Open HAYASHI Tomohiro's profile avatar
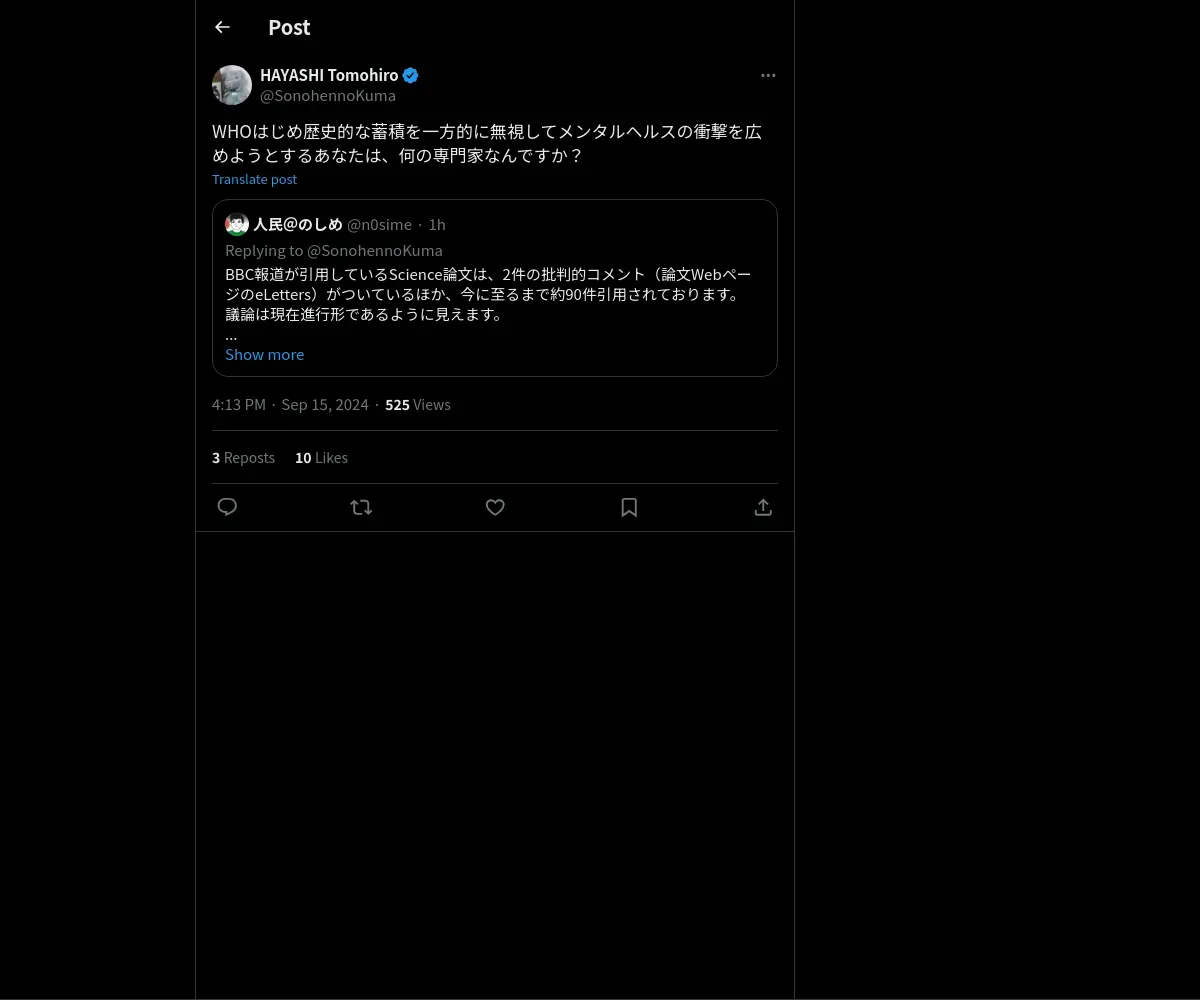Screen dimensions: 1200x1000 point(232,85)
